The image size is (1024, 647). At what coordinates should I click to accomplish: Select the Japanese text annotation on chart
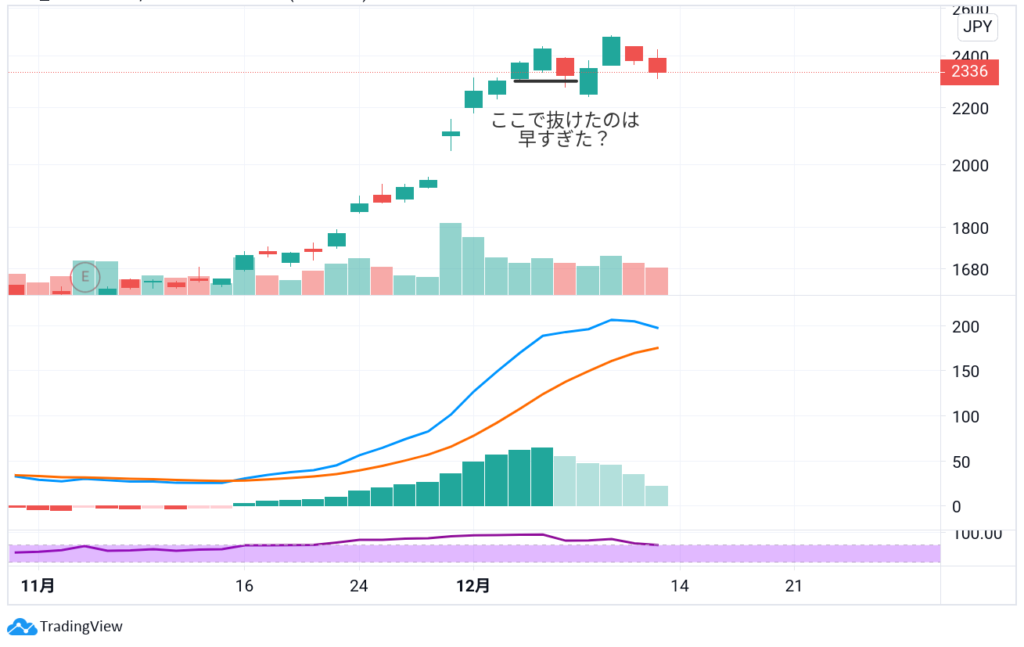click(x=564, y=130)
